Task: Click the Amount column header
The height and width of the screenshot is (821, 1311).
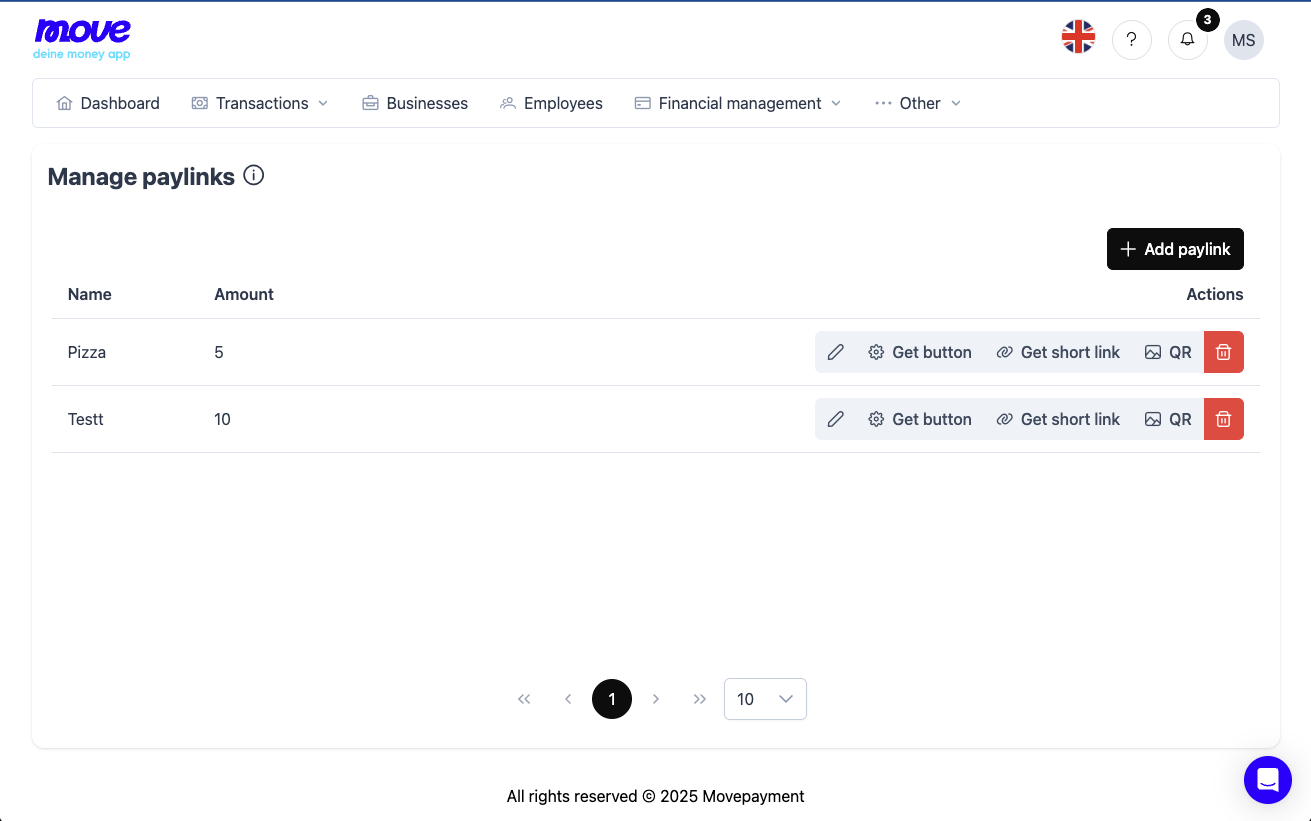Action: pos(244,294)
